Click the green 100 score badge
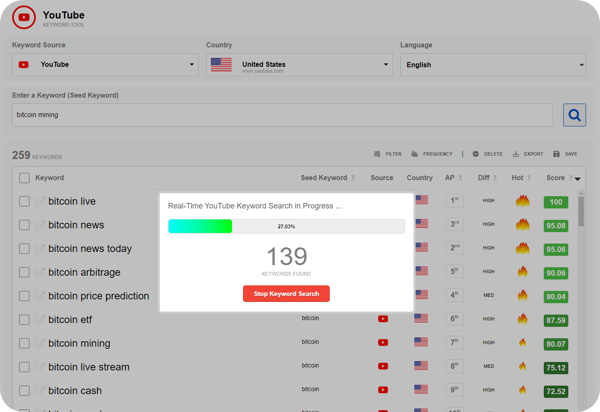This screenshot has width=600, height=412. pos(556,202)
